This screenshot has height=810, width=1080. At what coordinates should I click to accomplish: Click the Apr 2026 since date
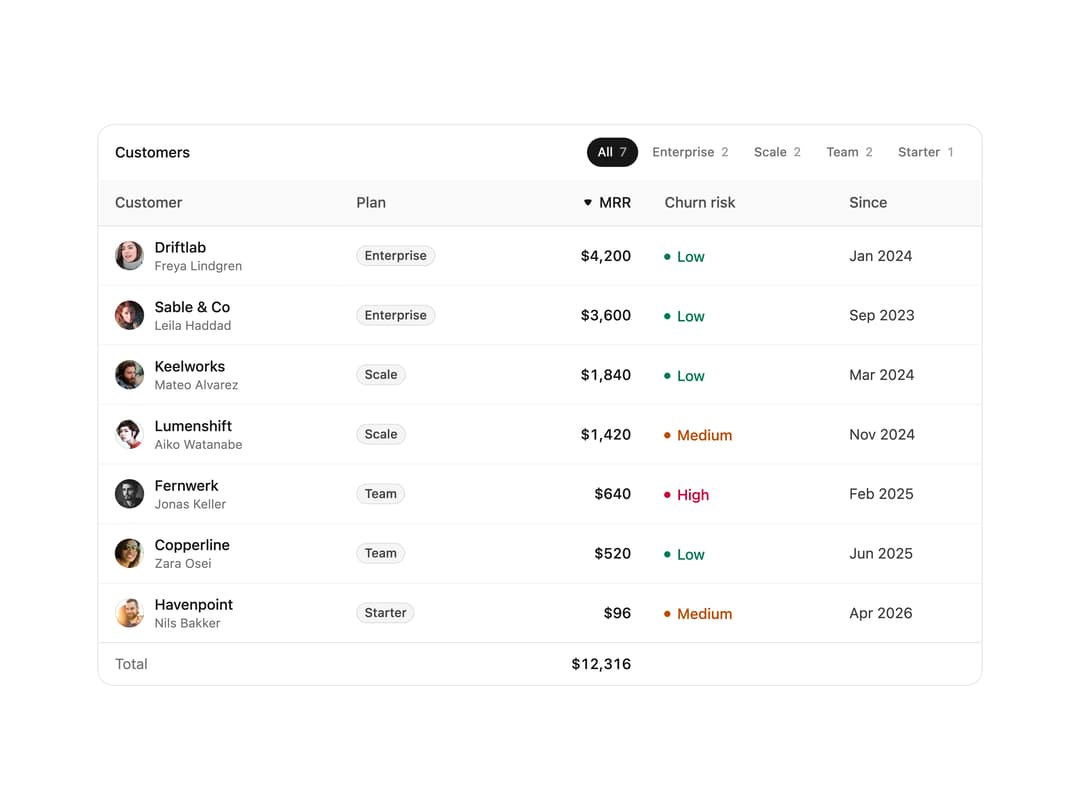tap(881, 613)
